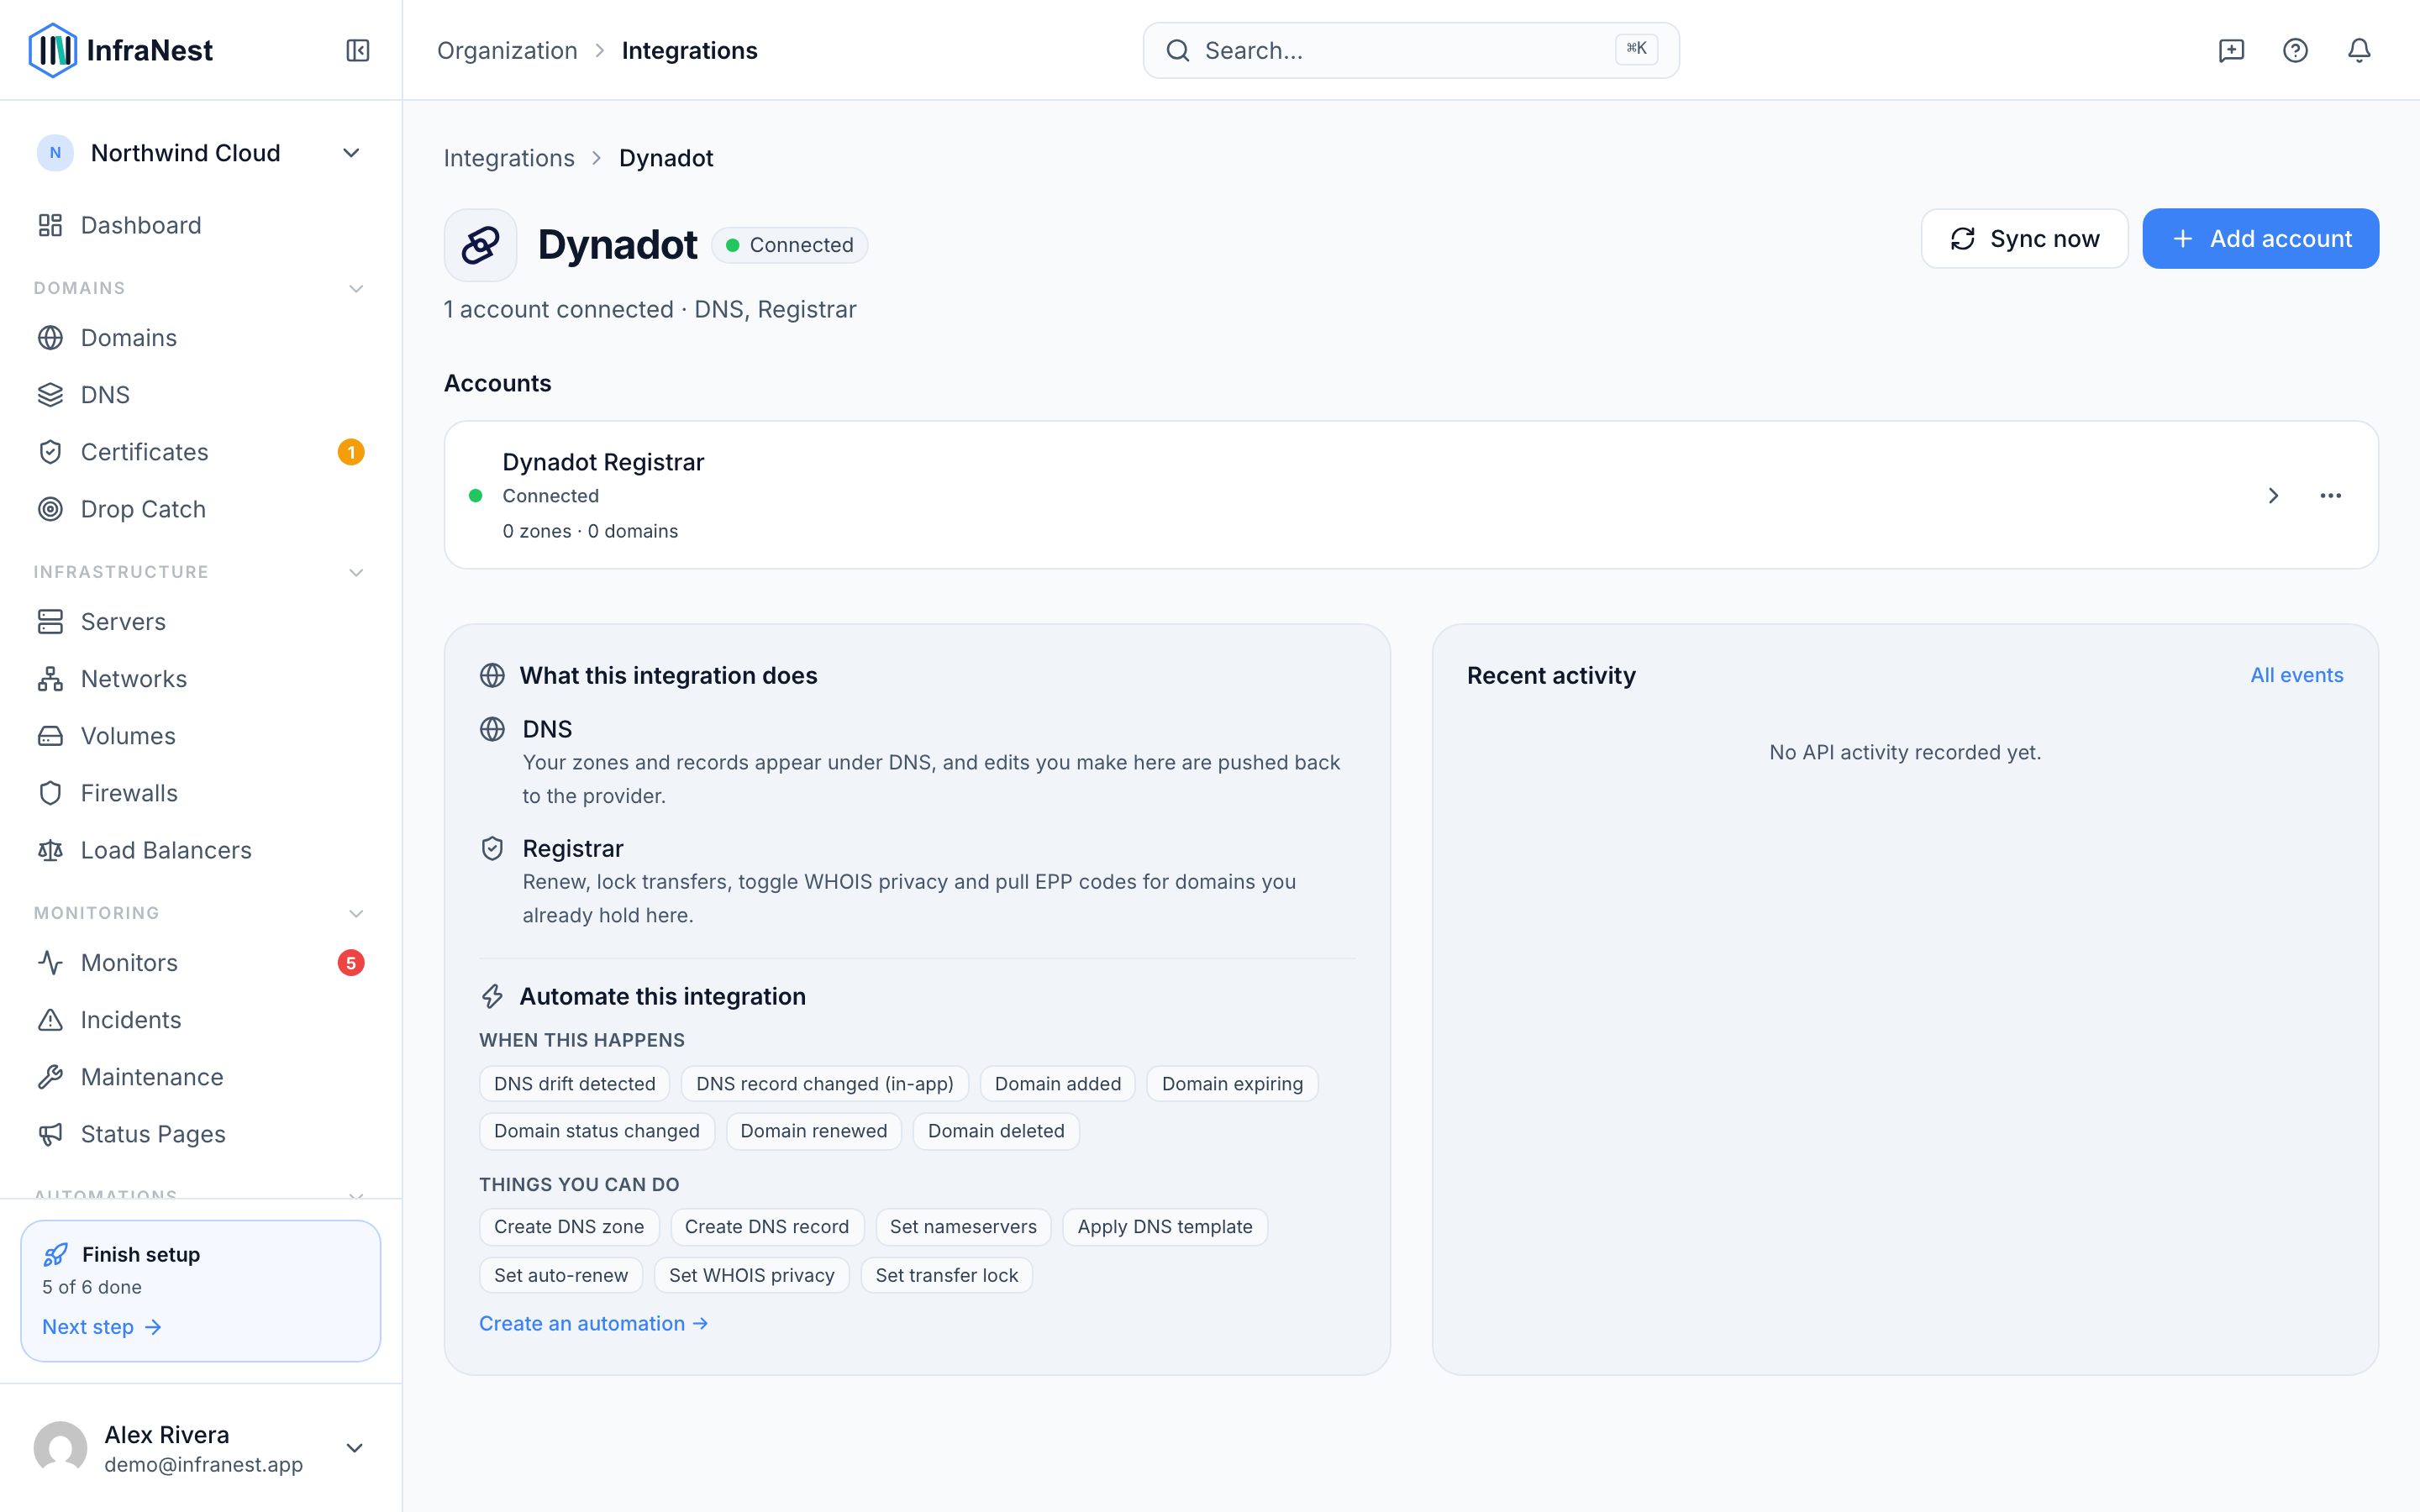Open the Dynadot Registrar account chevron
Image resolution: width=2420 pixels, height=1512 pixels.
tap(2273, 495)
